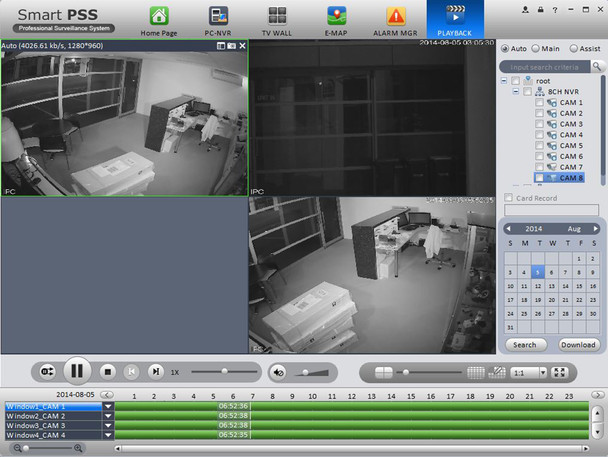This screenshot has width=608, height=457.
Task: Click the device search input field
Action: (x=544, y=67)
